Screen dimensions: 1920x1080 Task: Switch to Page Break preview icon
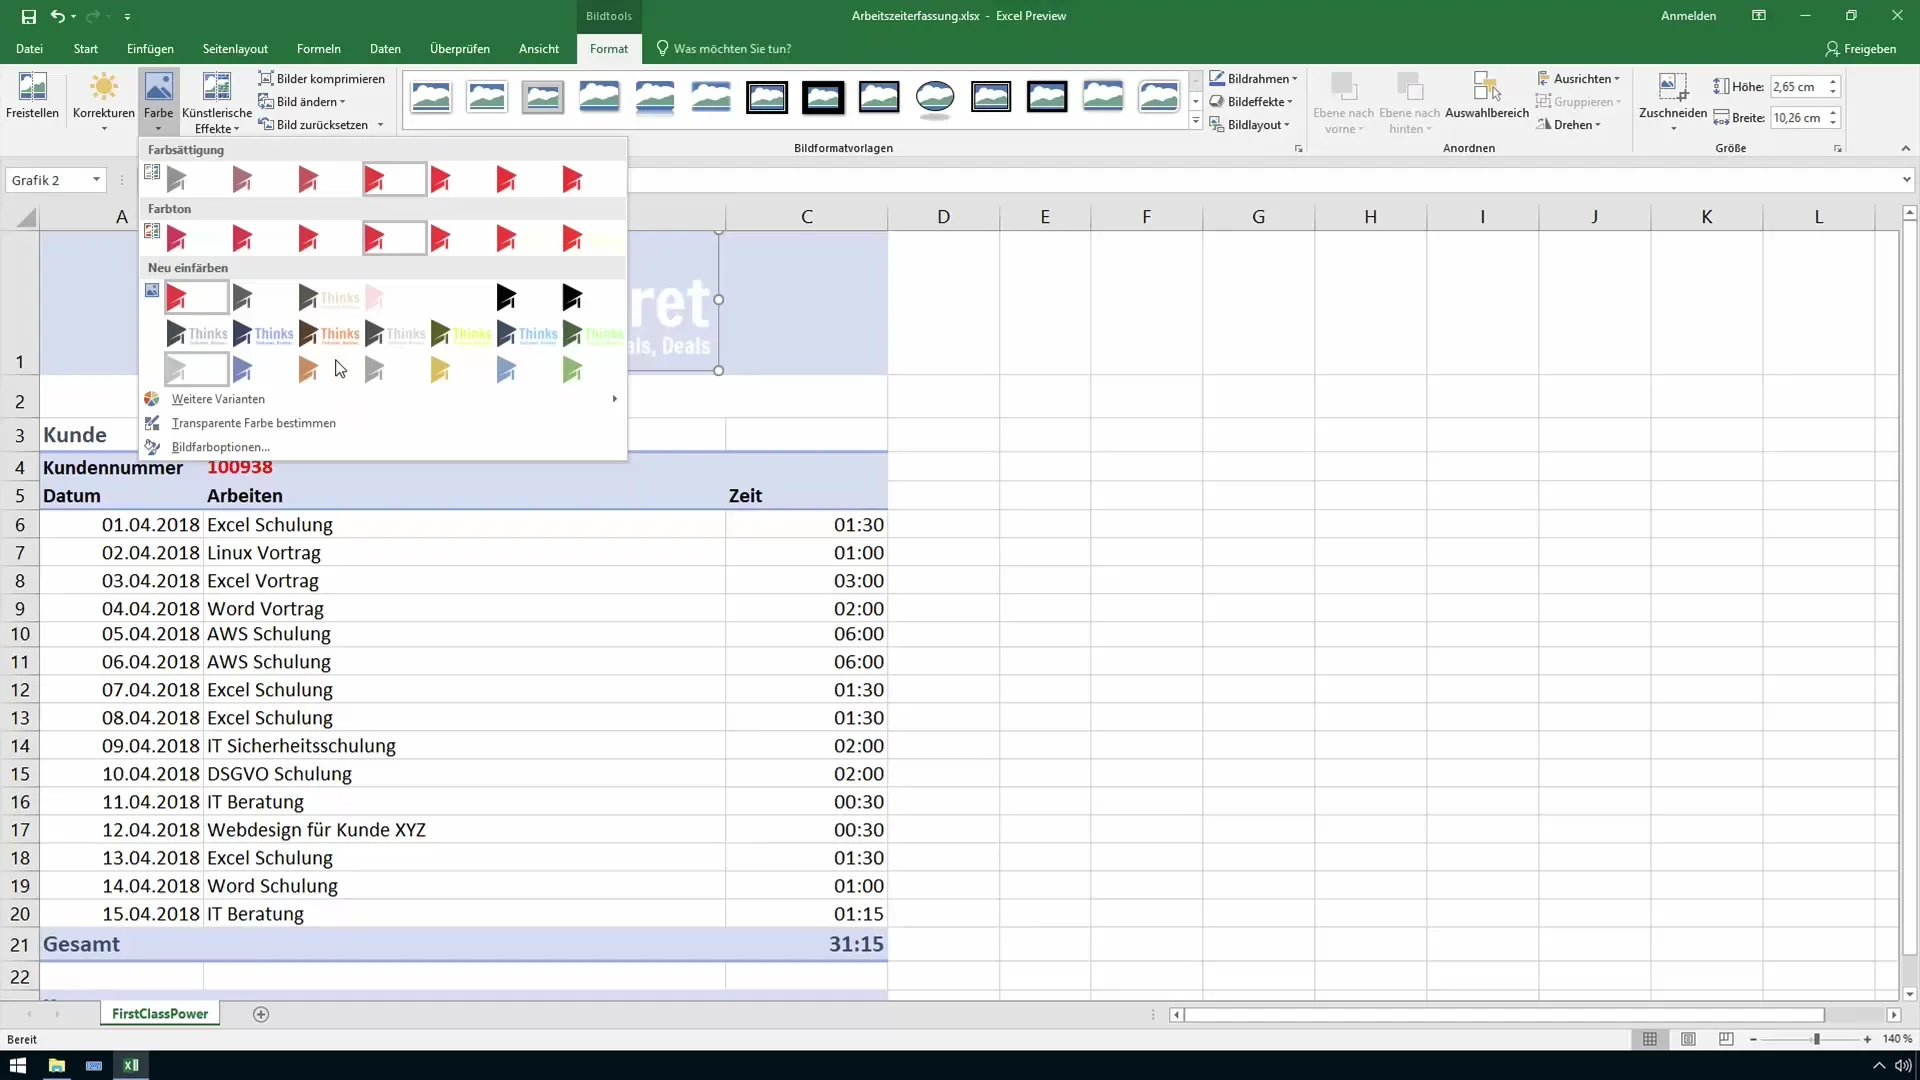click(x=1726, y=1040)
